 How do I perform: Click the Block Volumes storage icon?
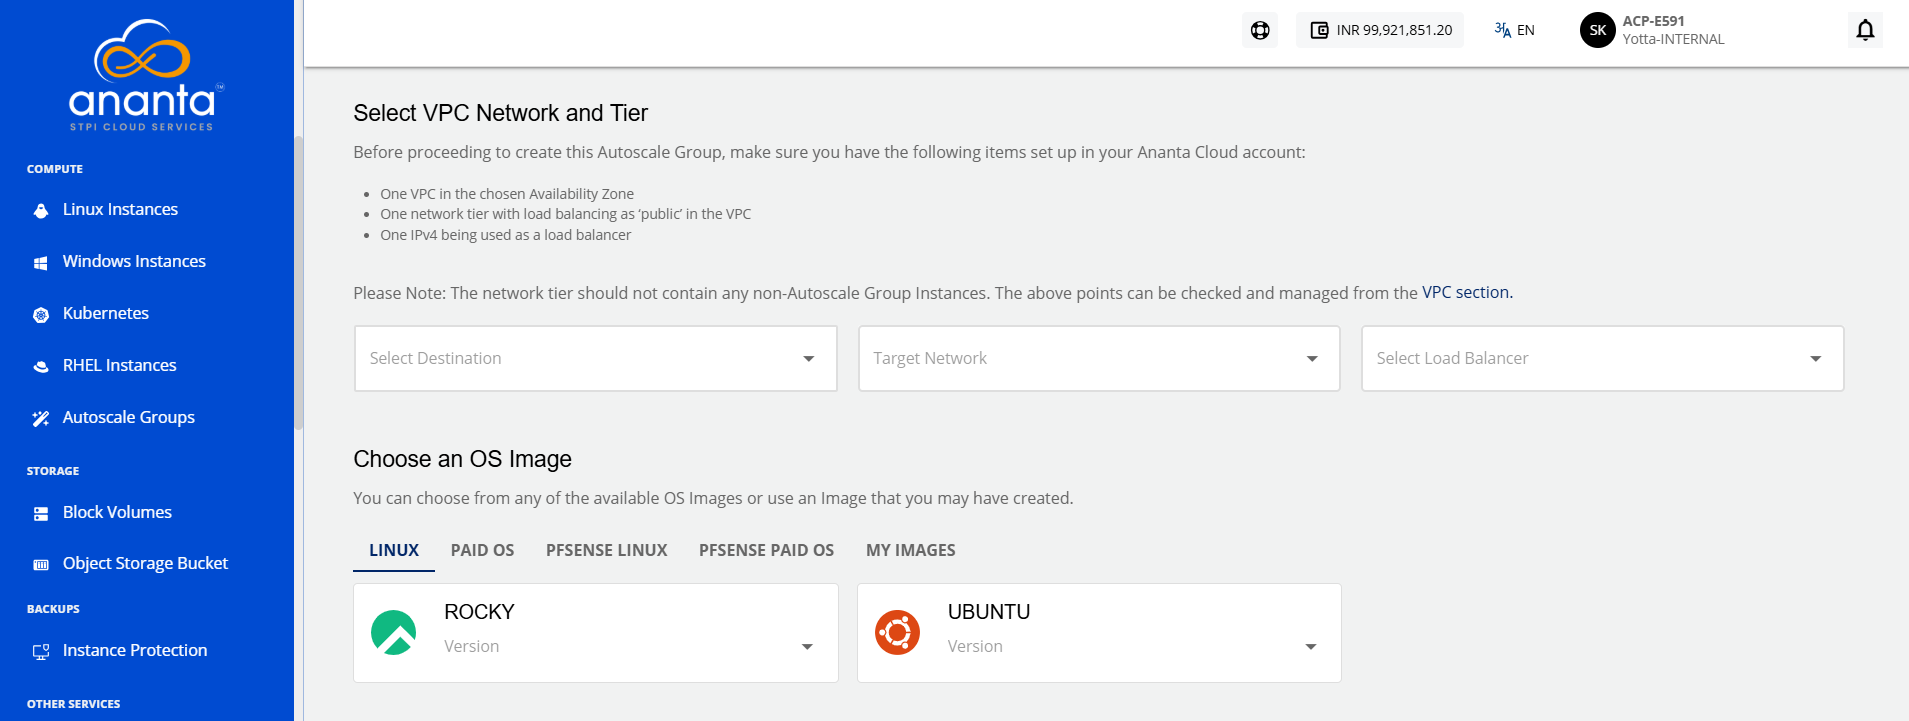[x=41, y=513]
